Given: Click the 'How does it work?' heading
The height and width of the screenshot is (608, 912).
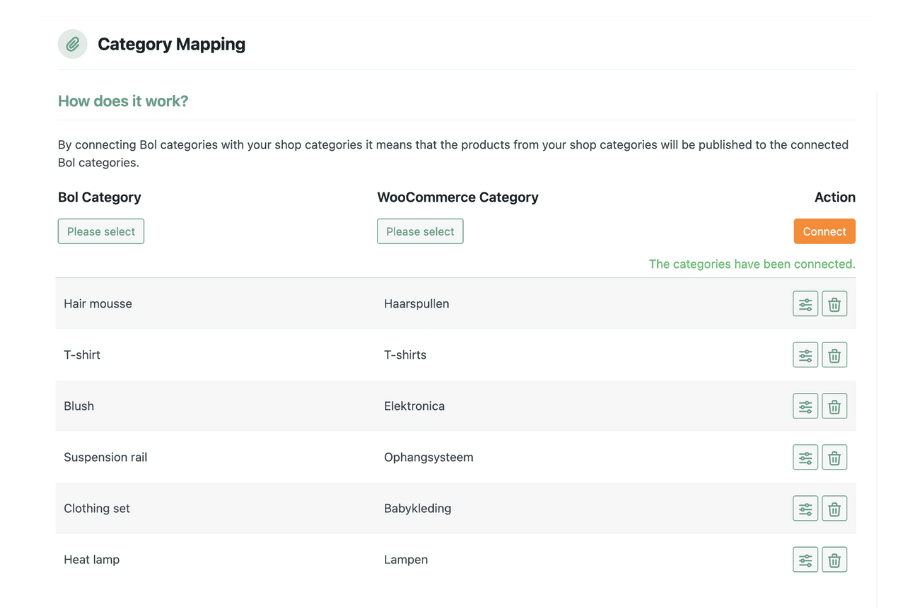Looking at the screenshot, I should pos(123,101).
